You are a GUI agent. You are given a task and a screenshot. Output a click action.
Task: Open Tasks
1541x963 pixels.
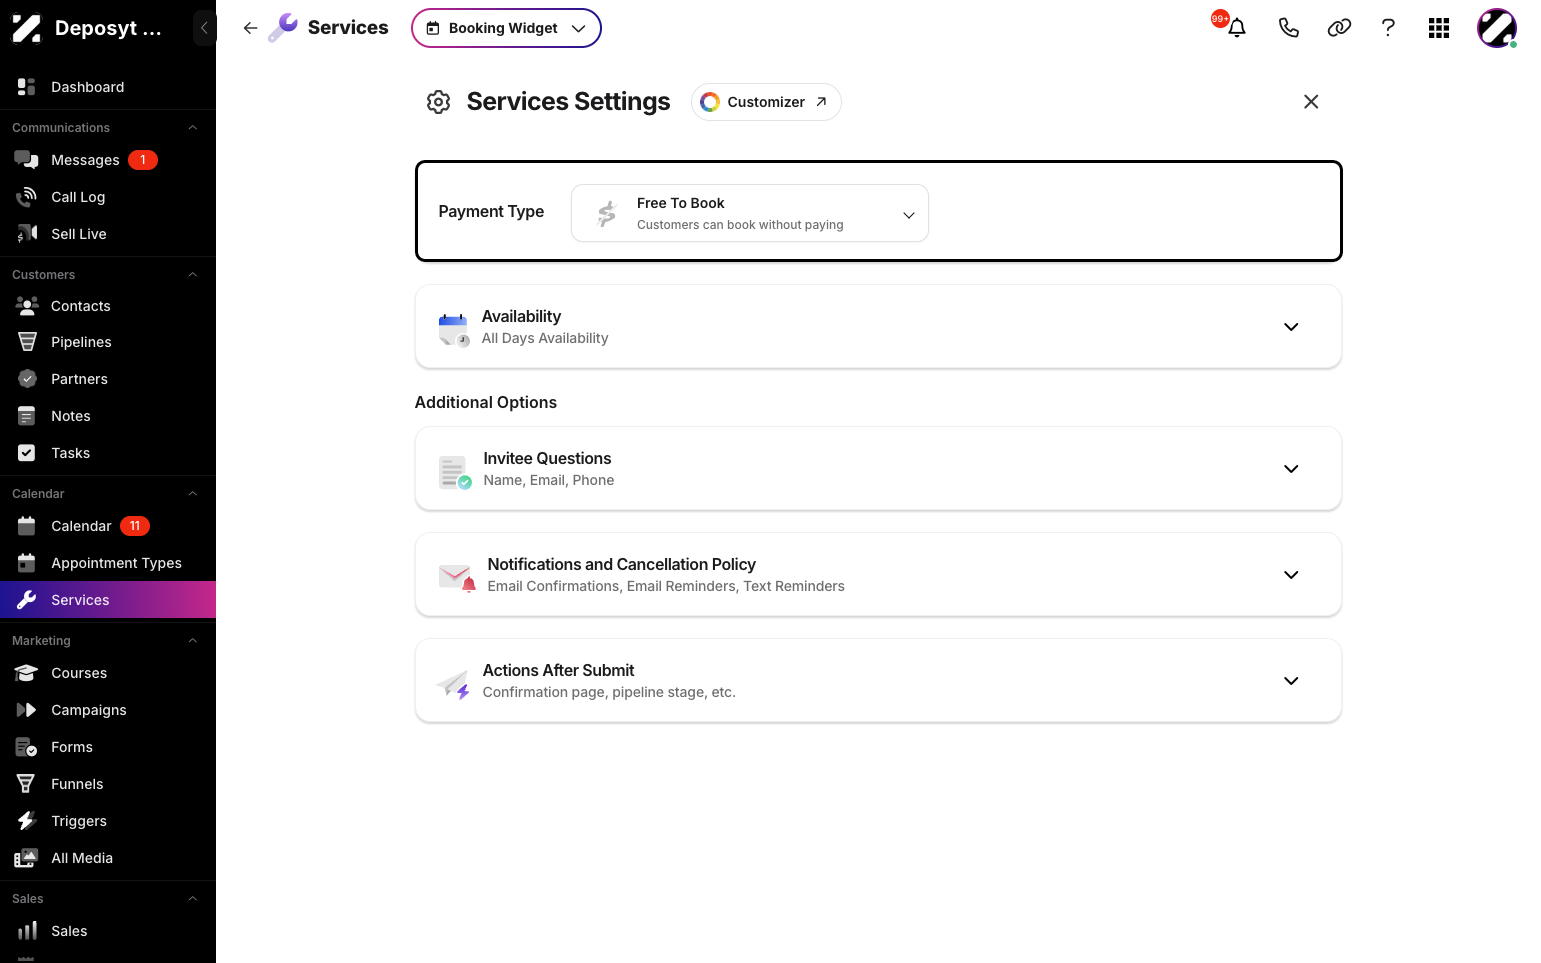[108, 453]
